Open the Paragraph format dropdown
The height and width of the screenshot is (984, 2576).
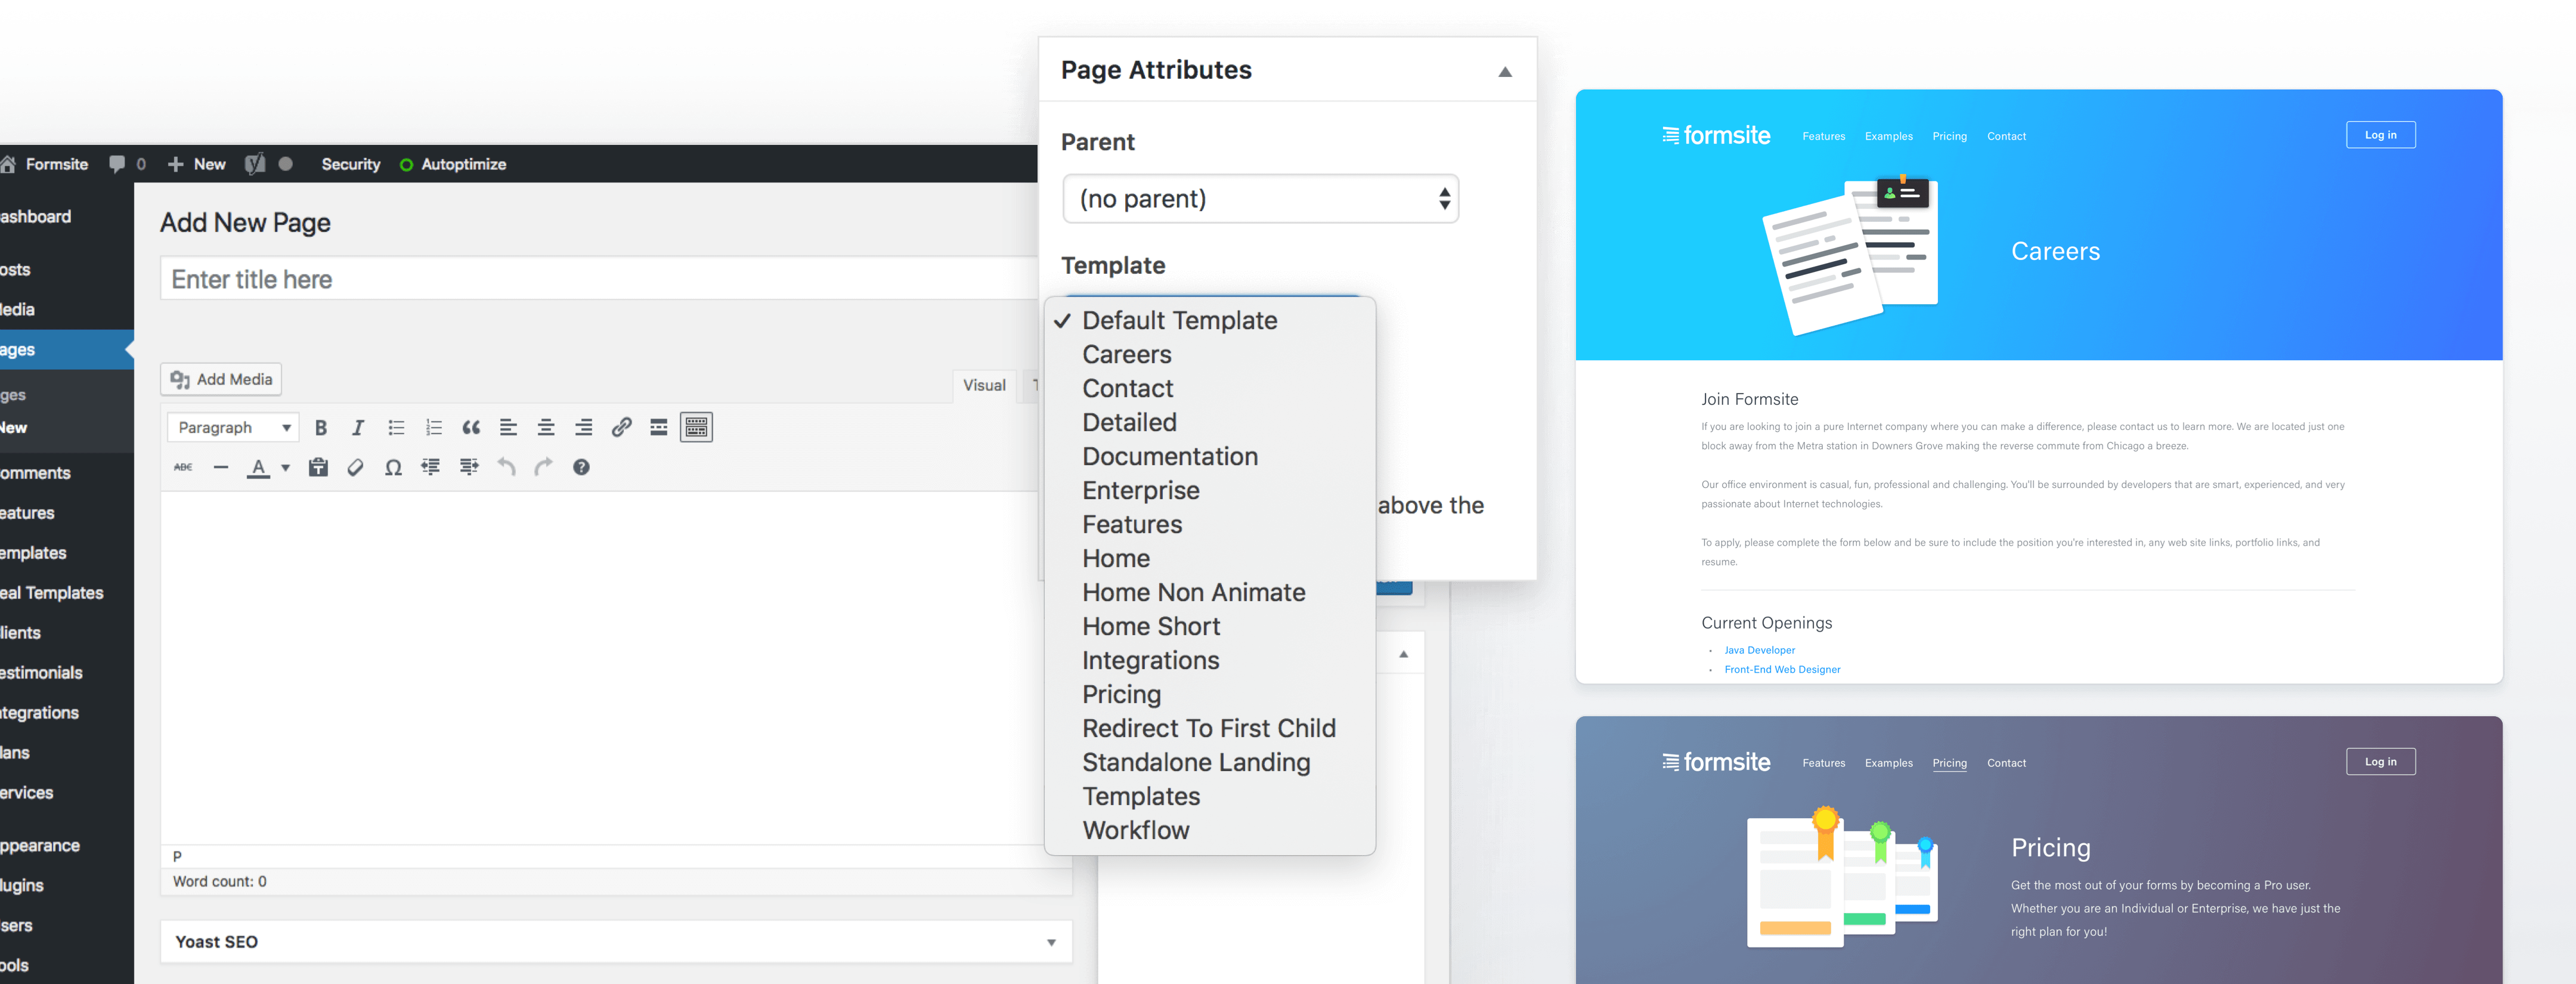[233, 428]
